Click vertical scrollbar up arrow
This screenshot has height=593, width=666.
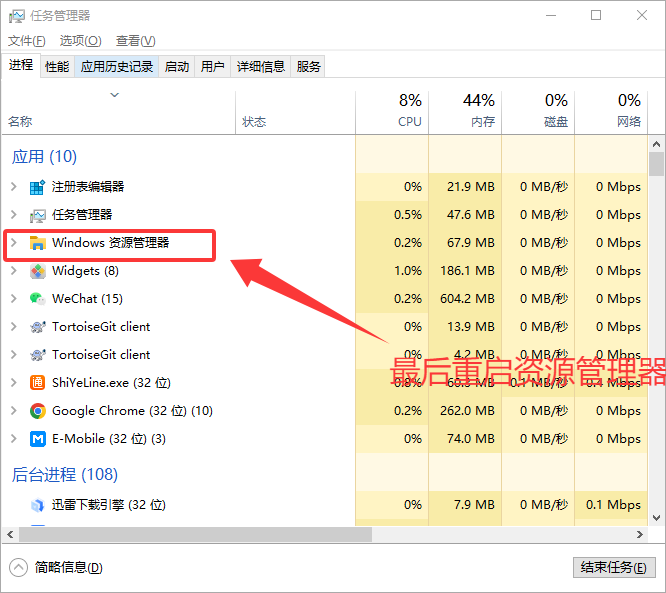click(x=657, y=144)
